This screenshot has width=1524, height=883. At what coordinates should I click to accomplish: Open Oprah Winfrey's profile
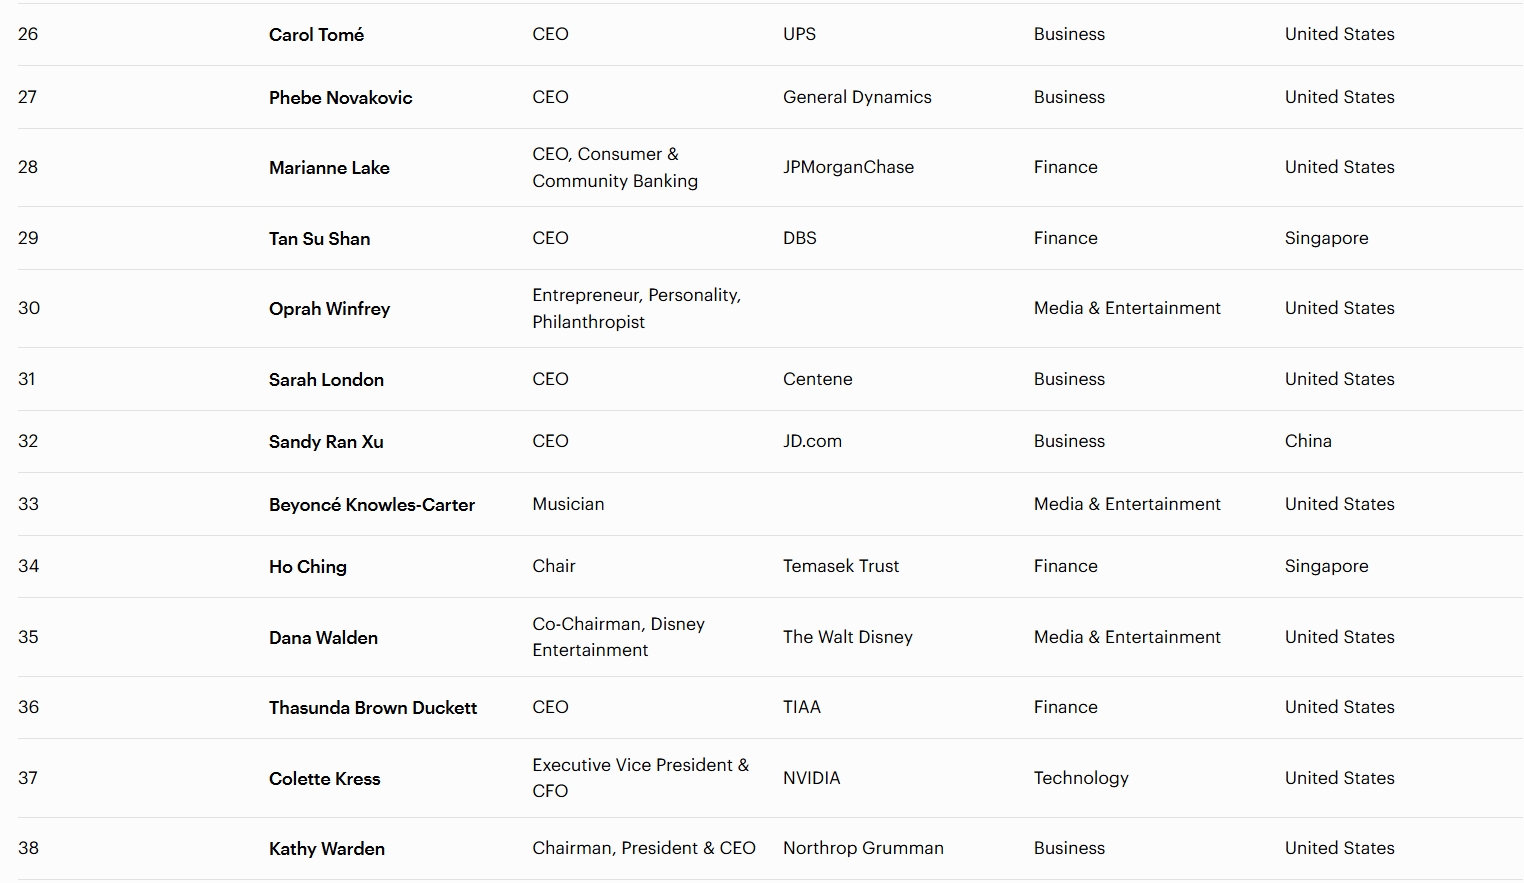pos(329,309)
